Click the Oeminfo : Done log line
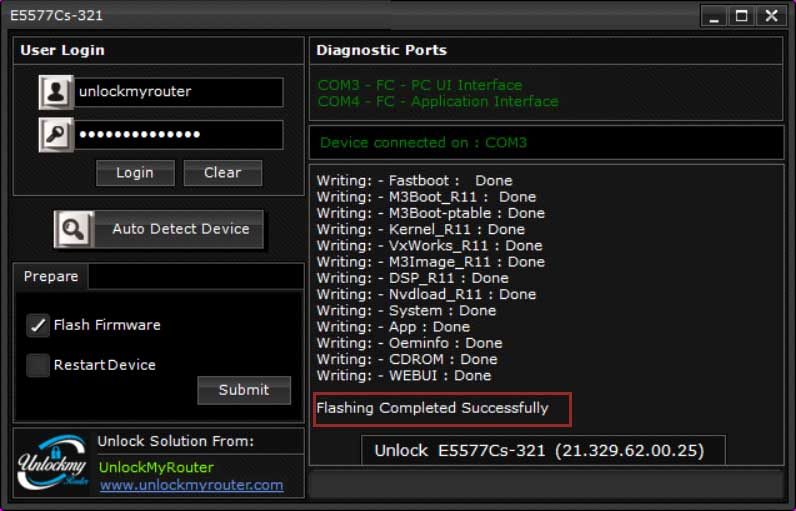 tap(409, 343)
